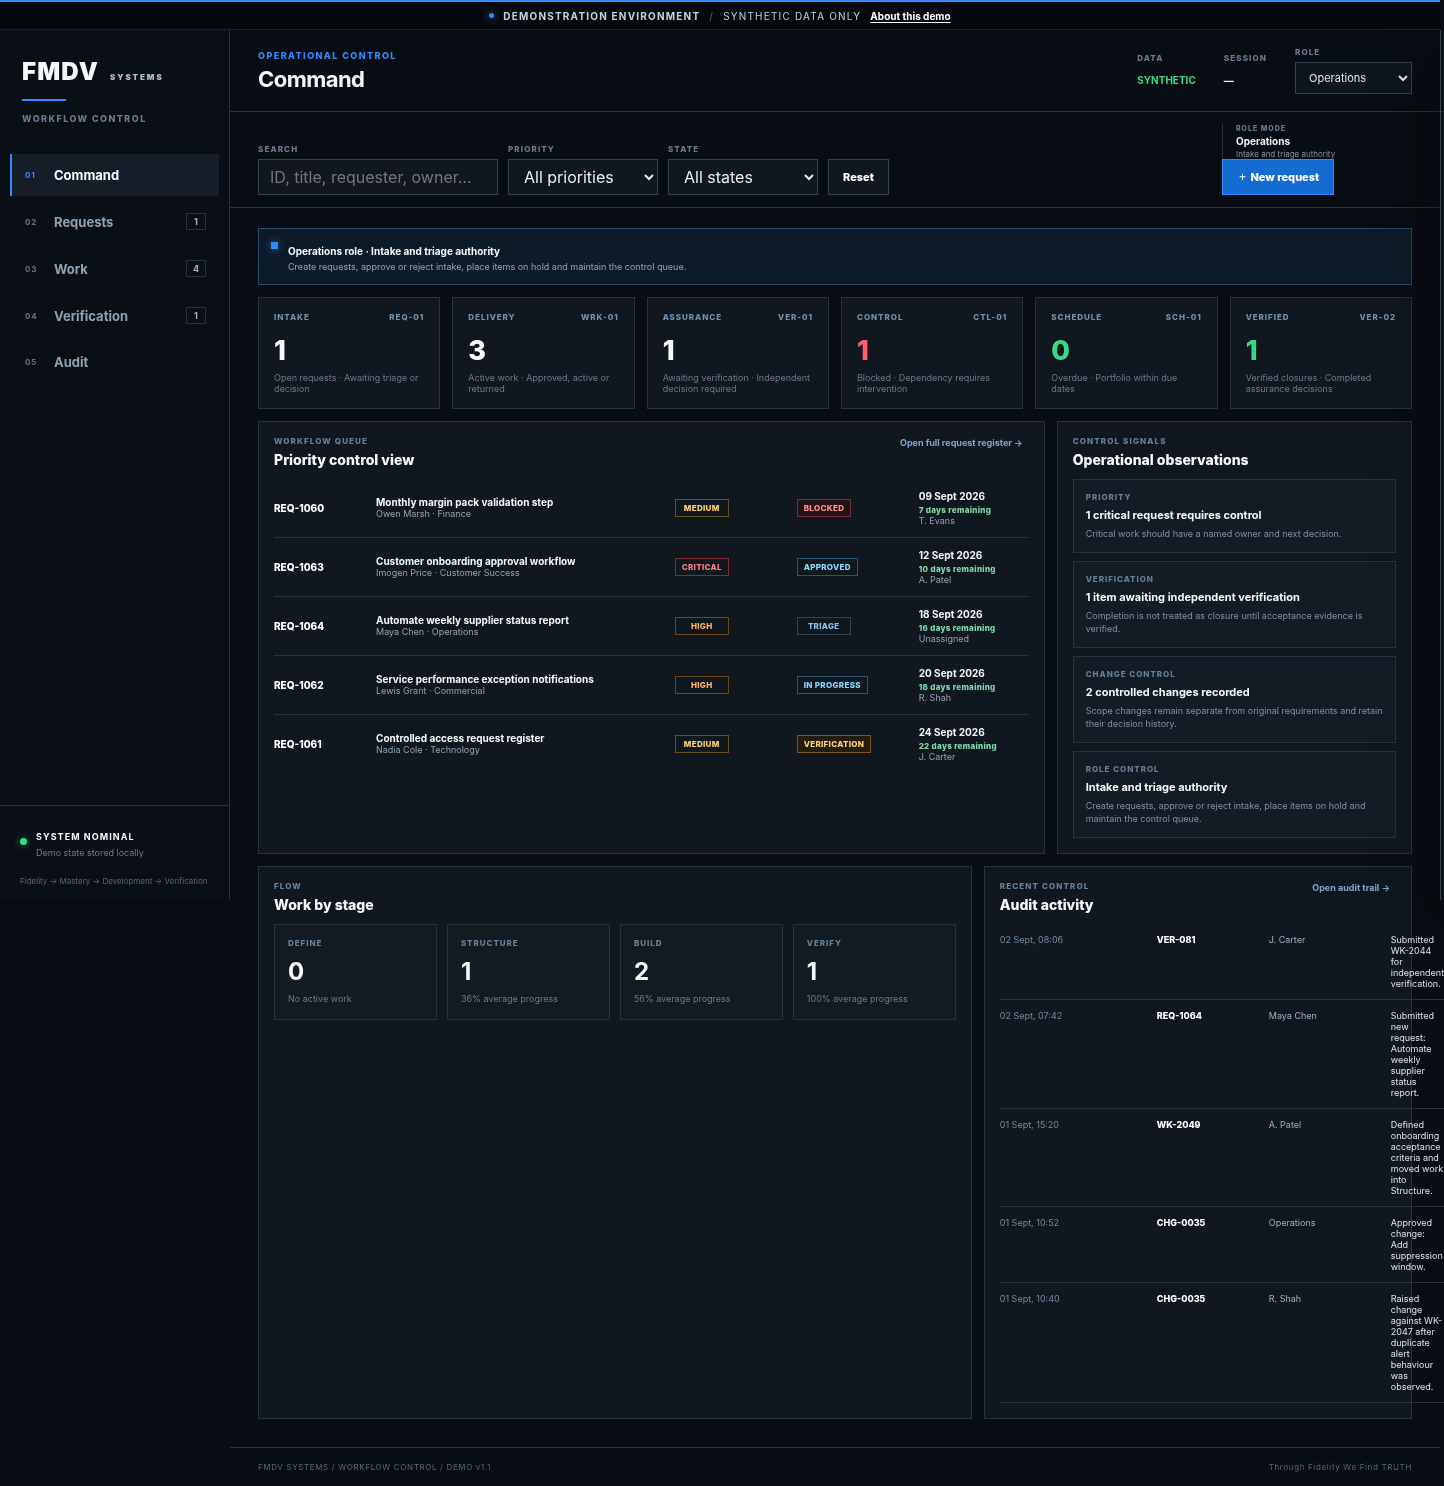
Task: Select the Structure stage card in Work by stage
Action: [528, 972]
